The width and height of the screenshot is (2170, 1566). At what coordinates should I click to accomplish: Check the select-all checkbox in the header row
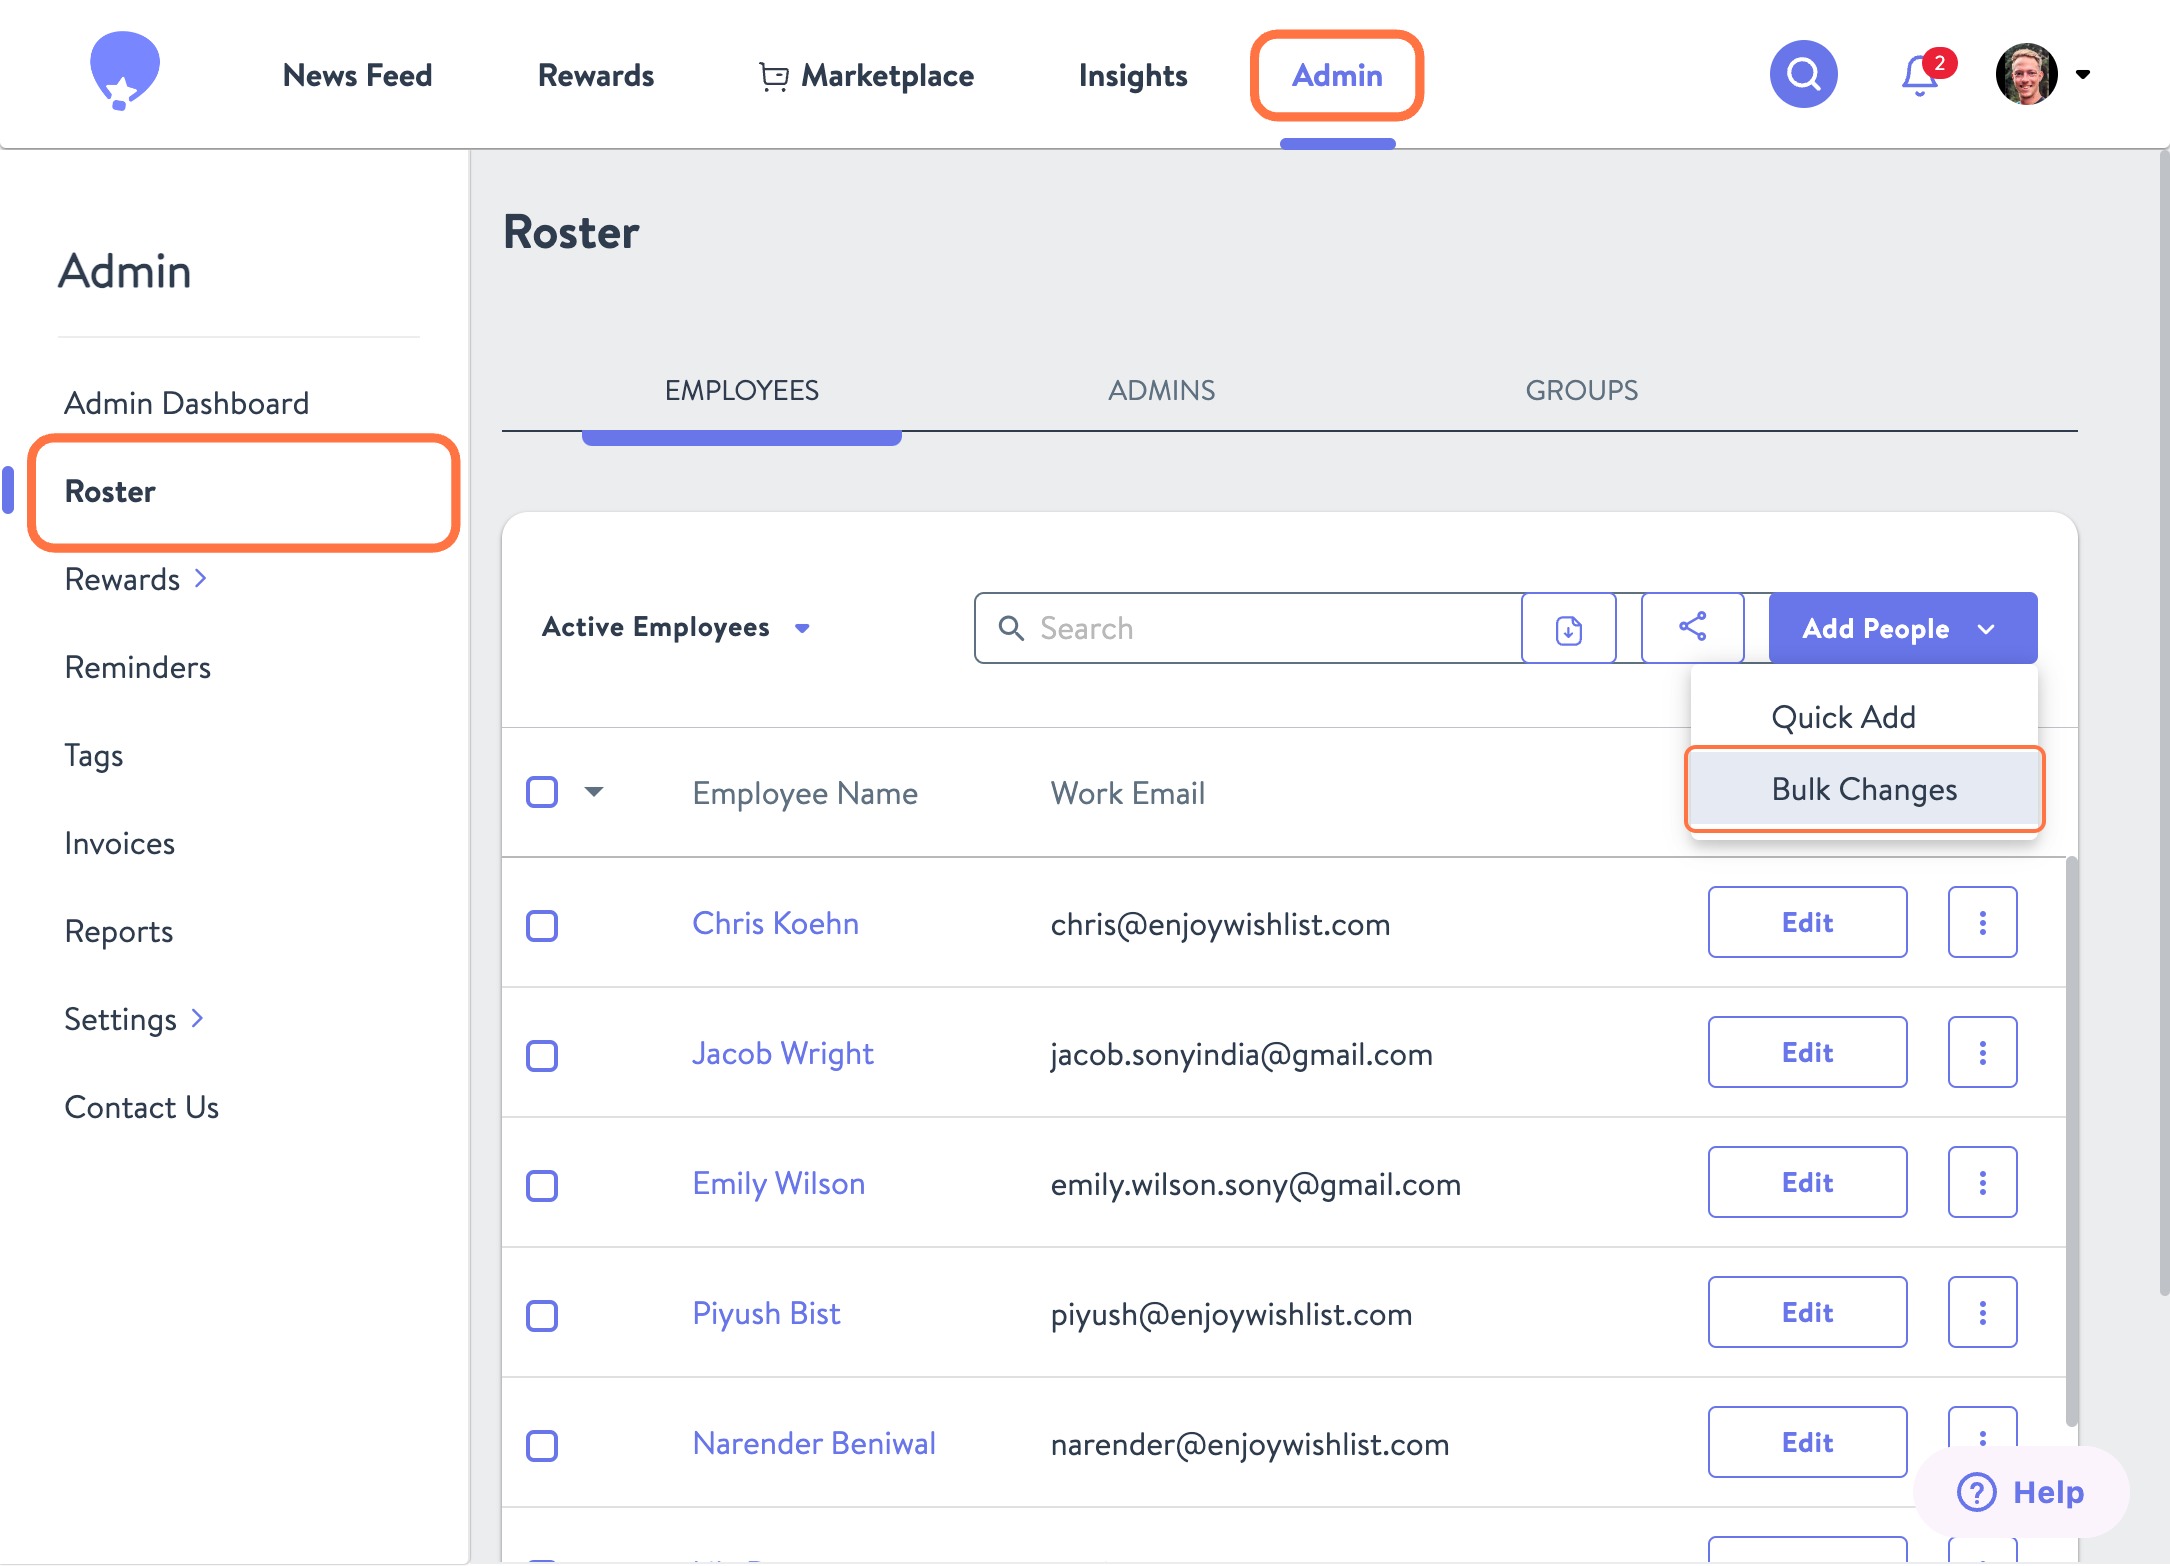point(541,791)
